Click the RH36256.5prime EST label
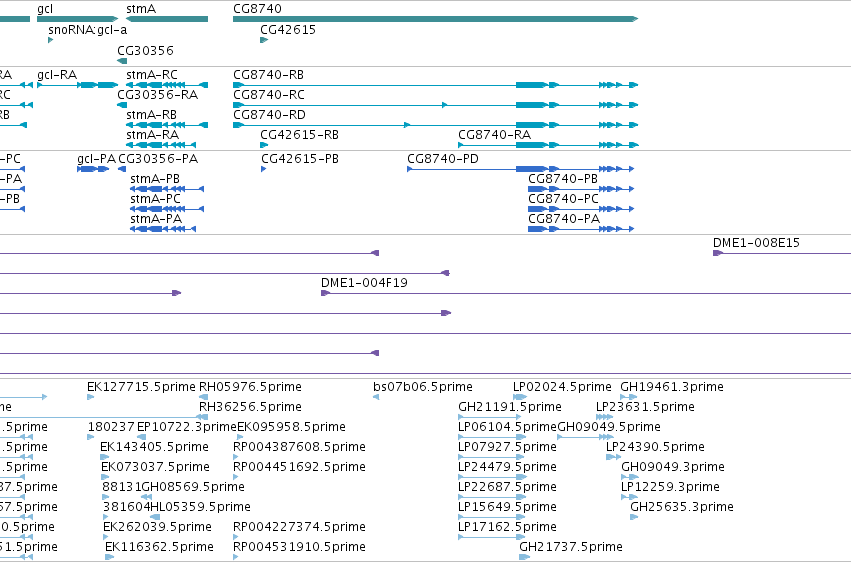851x562 pixels. point(250,407)
